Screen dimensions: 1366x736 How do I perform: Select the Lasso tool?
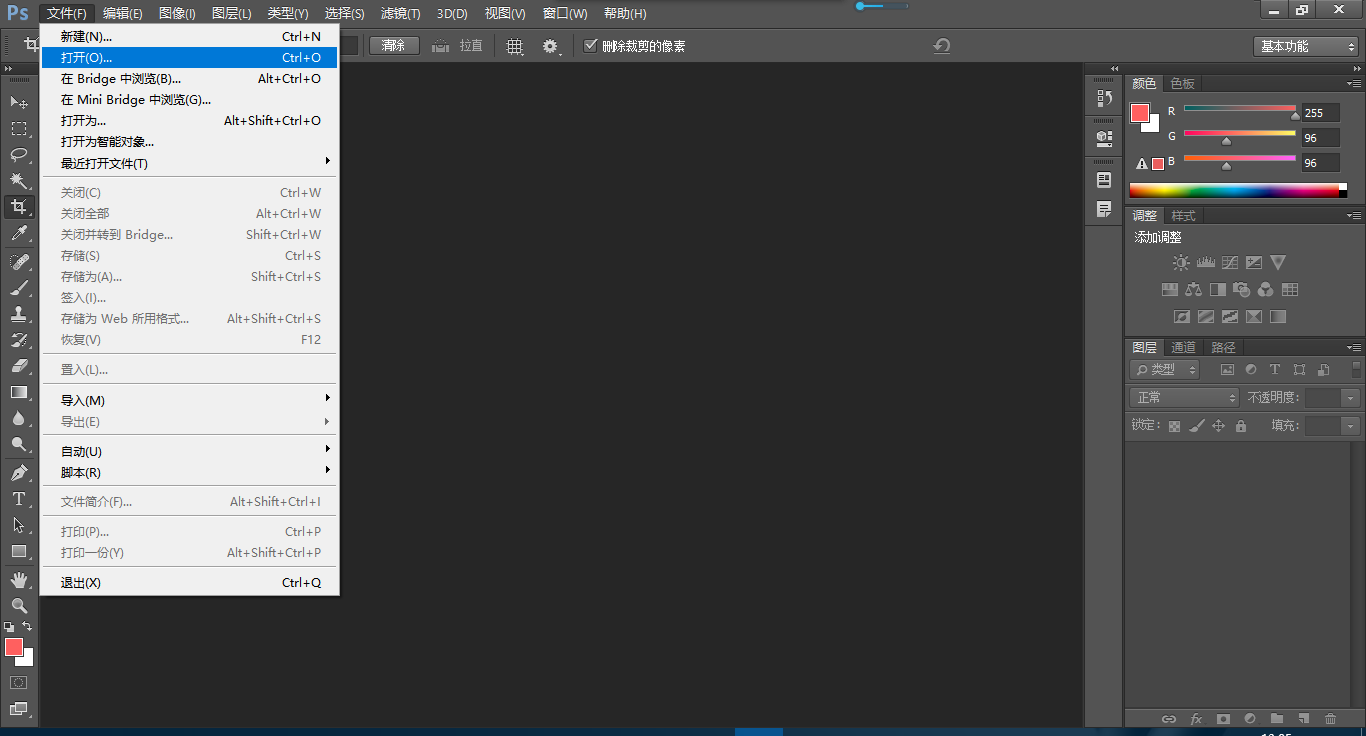point(19,155)
